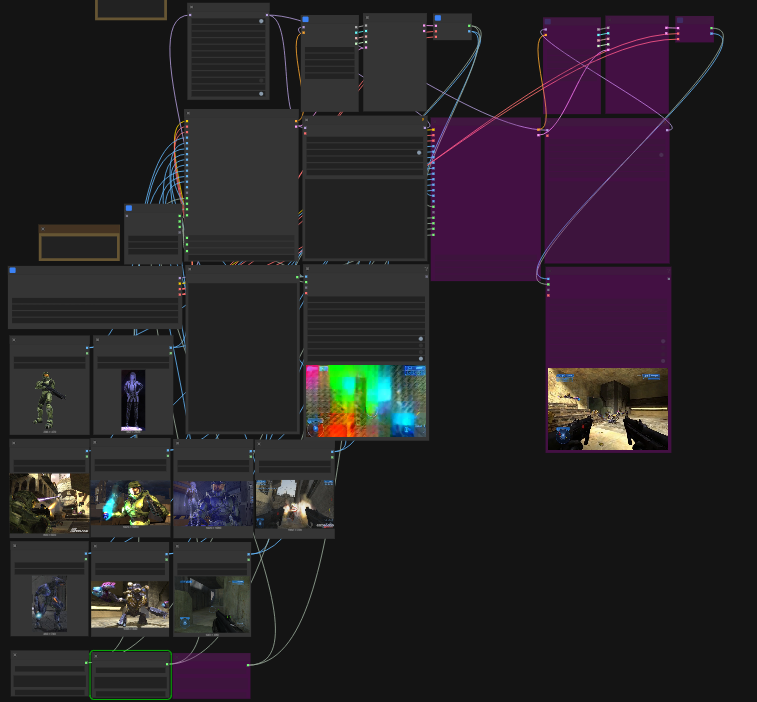757x702 pixels.
Task: Collapse the tan note node on the left
Action: [x=43, y=229]
